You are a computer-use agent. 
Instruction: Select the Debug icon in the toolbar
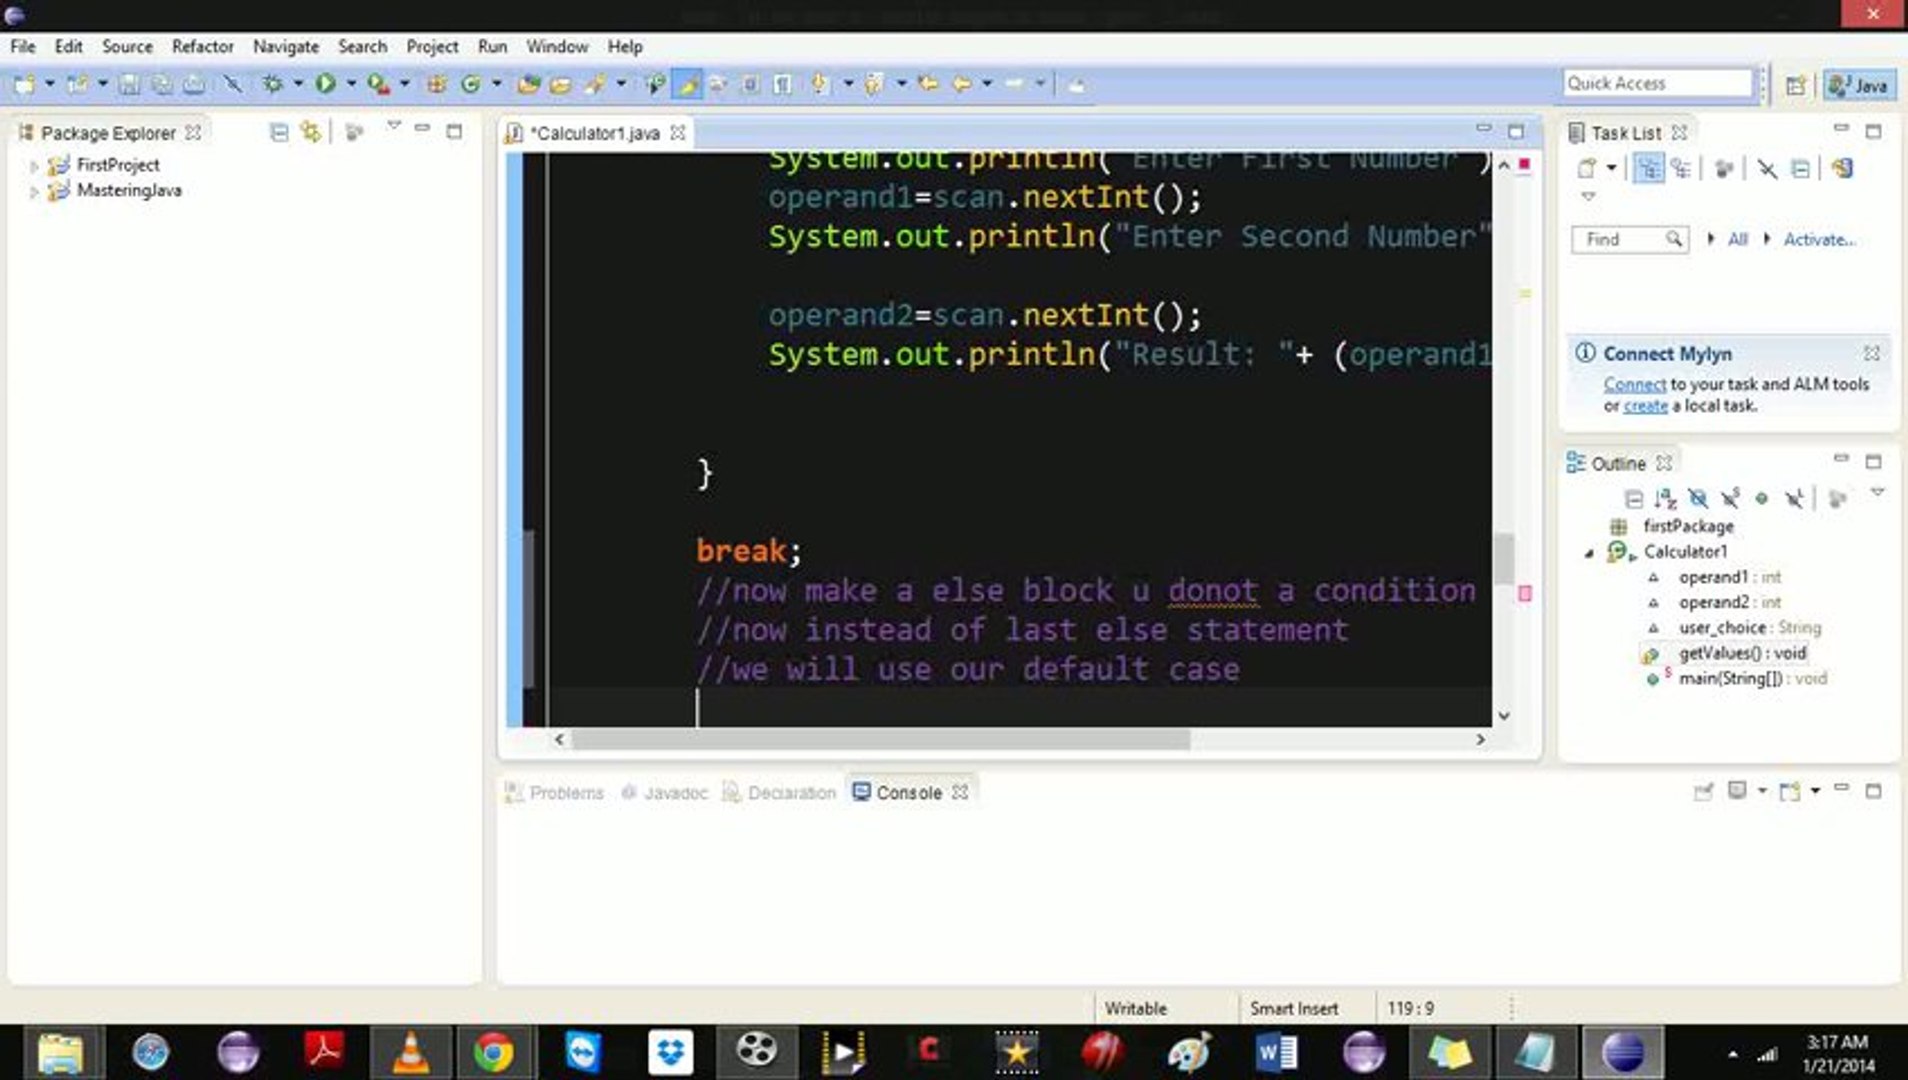pos(273,83)
